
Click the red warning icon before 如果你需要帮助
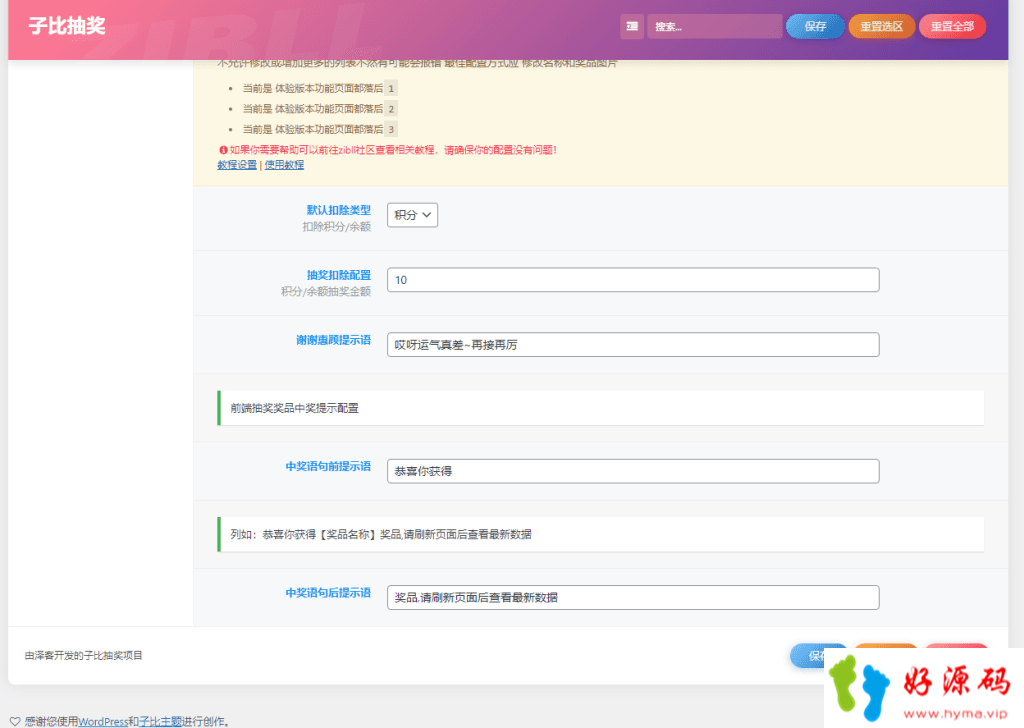click(223, 150)
